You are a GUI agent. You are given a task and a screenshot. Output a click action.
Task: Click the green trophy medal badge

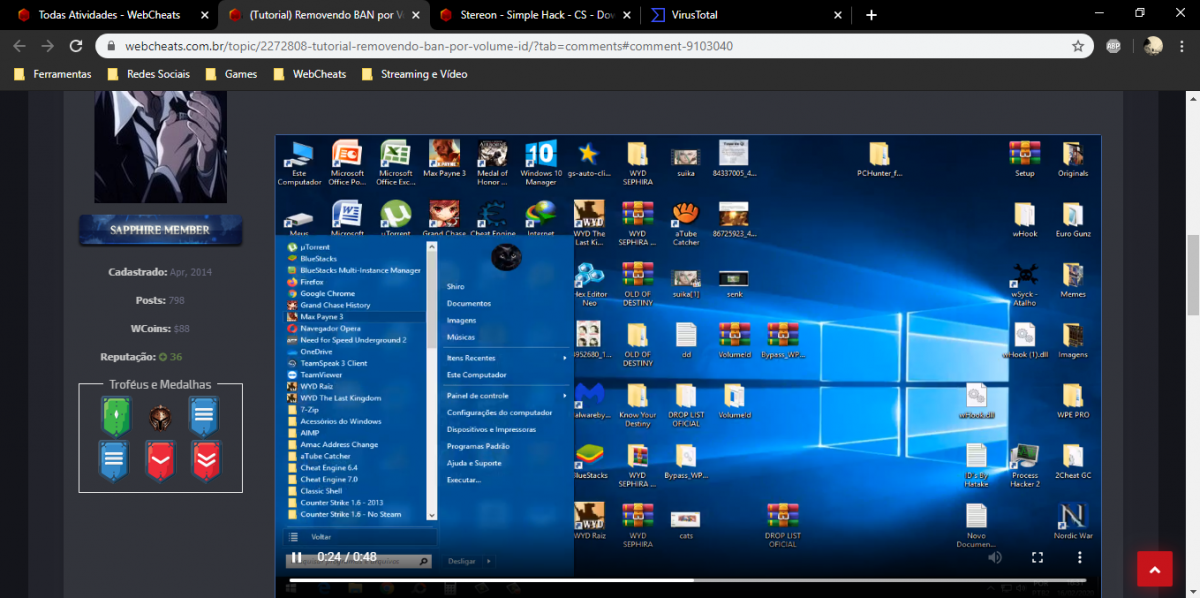pos(116,416)
